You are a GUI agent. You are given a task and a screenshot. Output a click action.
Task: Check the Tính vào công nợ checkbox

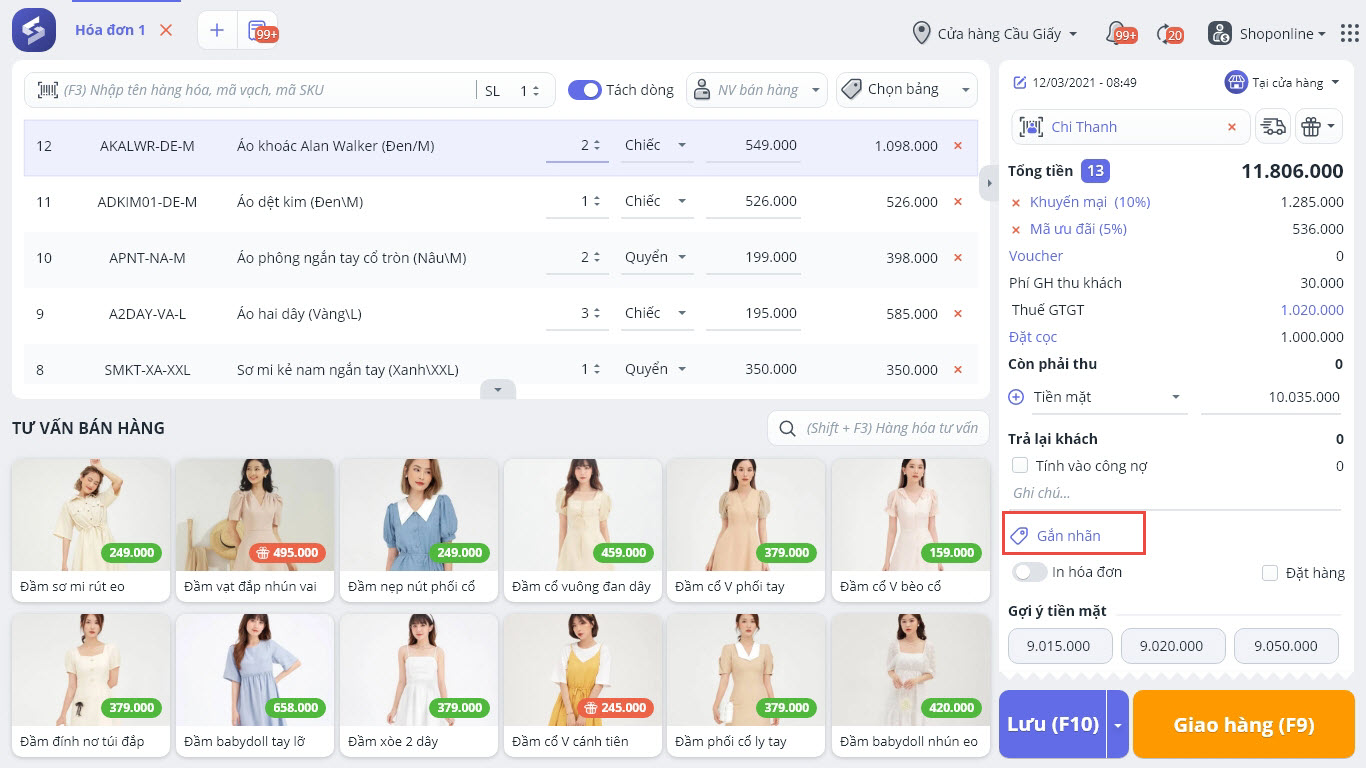click(1020, 465)
